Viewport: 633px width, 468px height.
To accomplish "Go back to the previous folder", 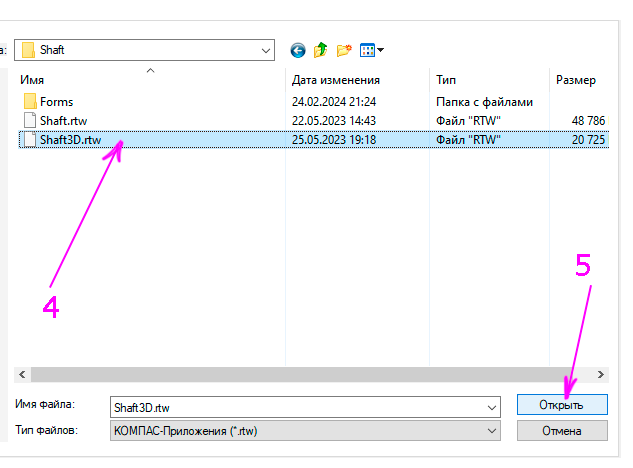I will [x=298, y=50].
